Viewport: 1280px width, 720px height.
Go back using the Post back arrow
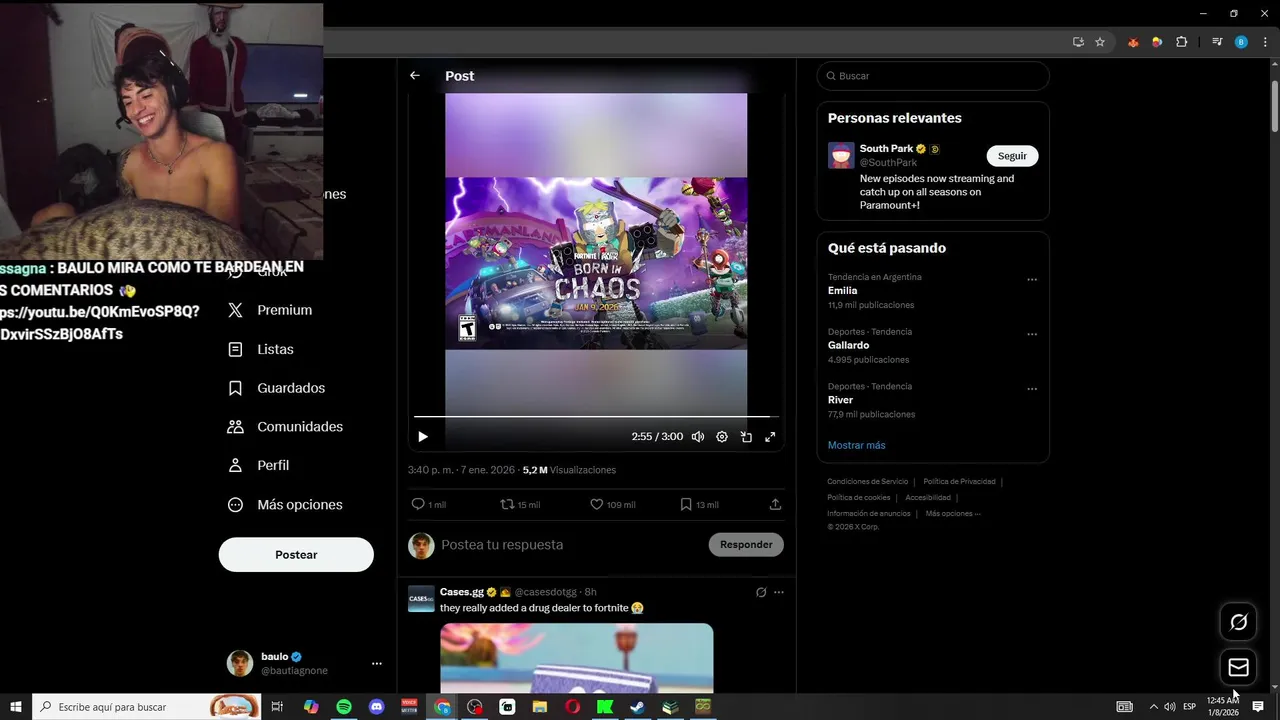pos(415,76)
